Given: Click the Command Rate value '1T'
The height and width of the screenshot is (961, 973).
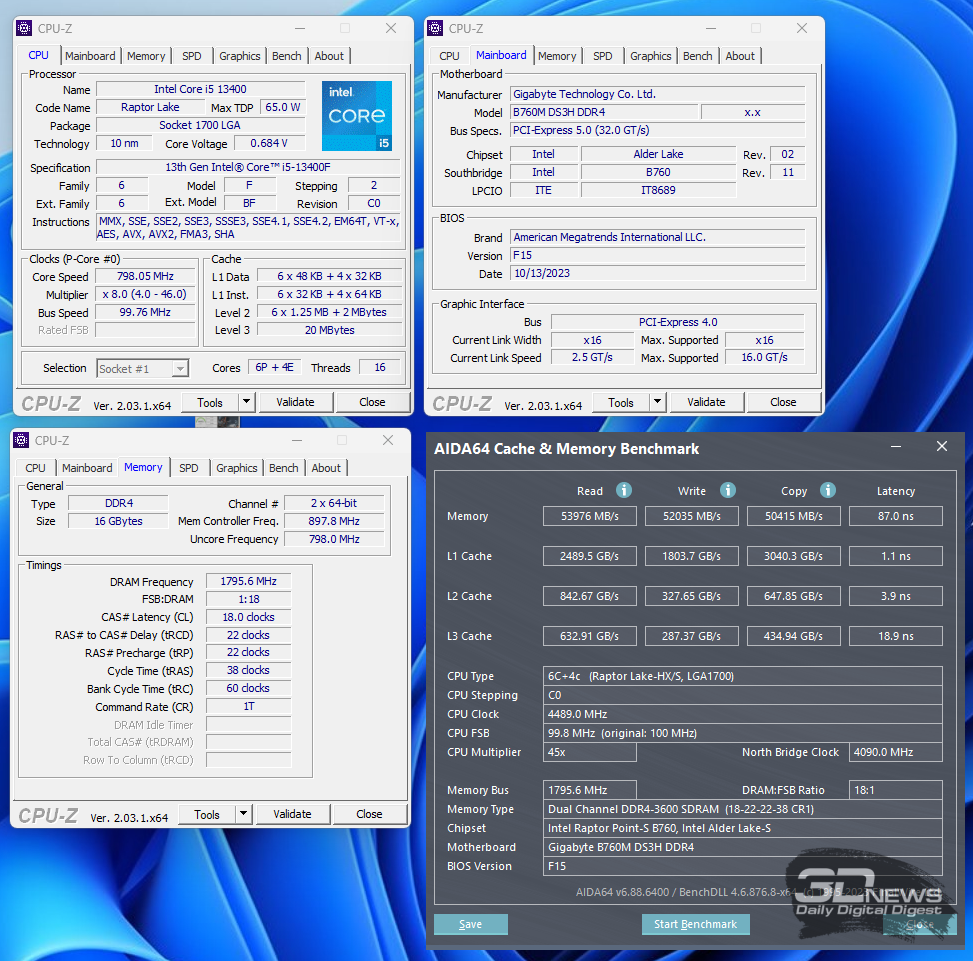Looking at the screenshot, I should click(248, 707).
